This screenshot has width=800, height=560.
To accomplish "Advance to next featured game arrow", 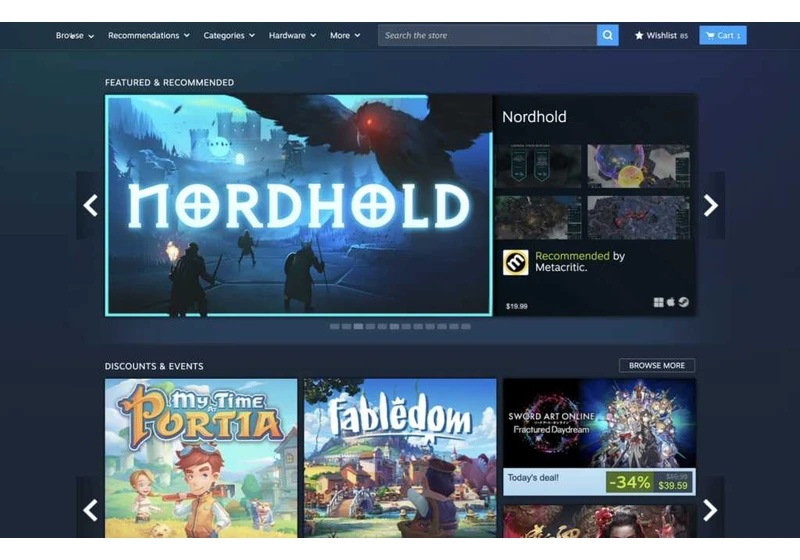I will (x=711, y=206).
